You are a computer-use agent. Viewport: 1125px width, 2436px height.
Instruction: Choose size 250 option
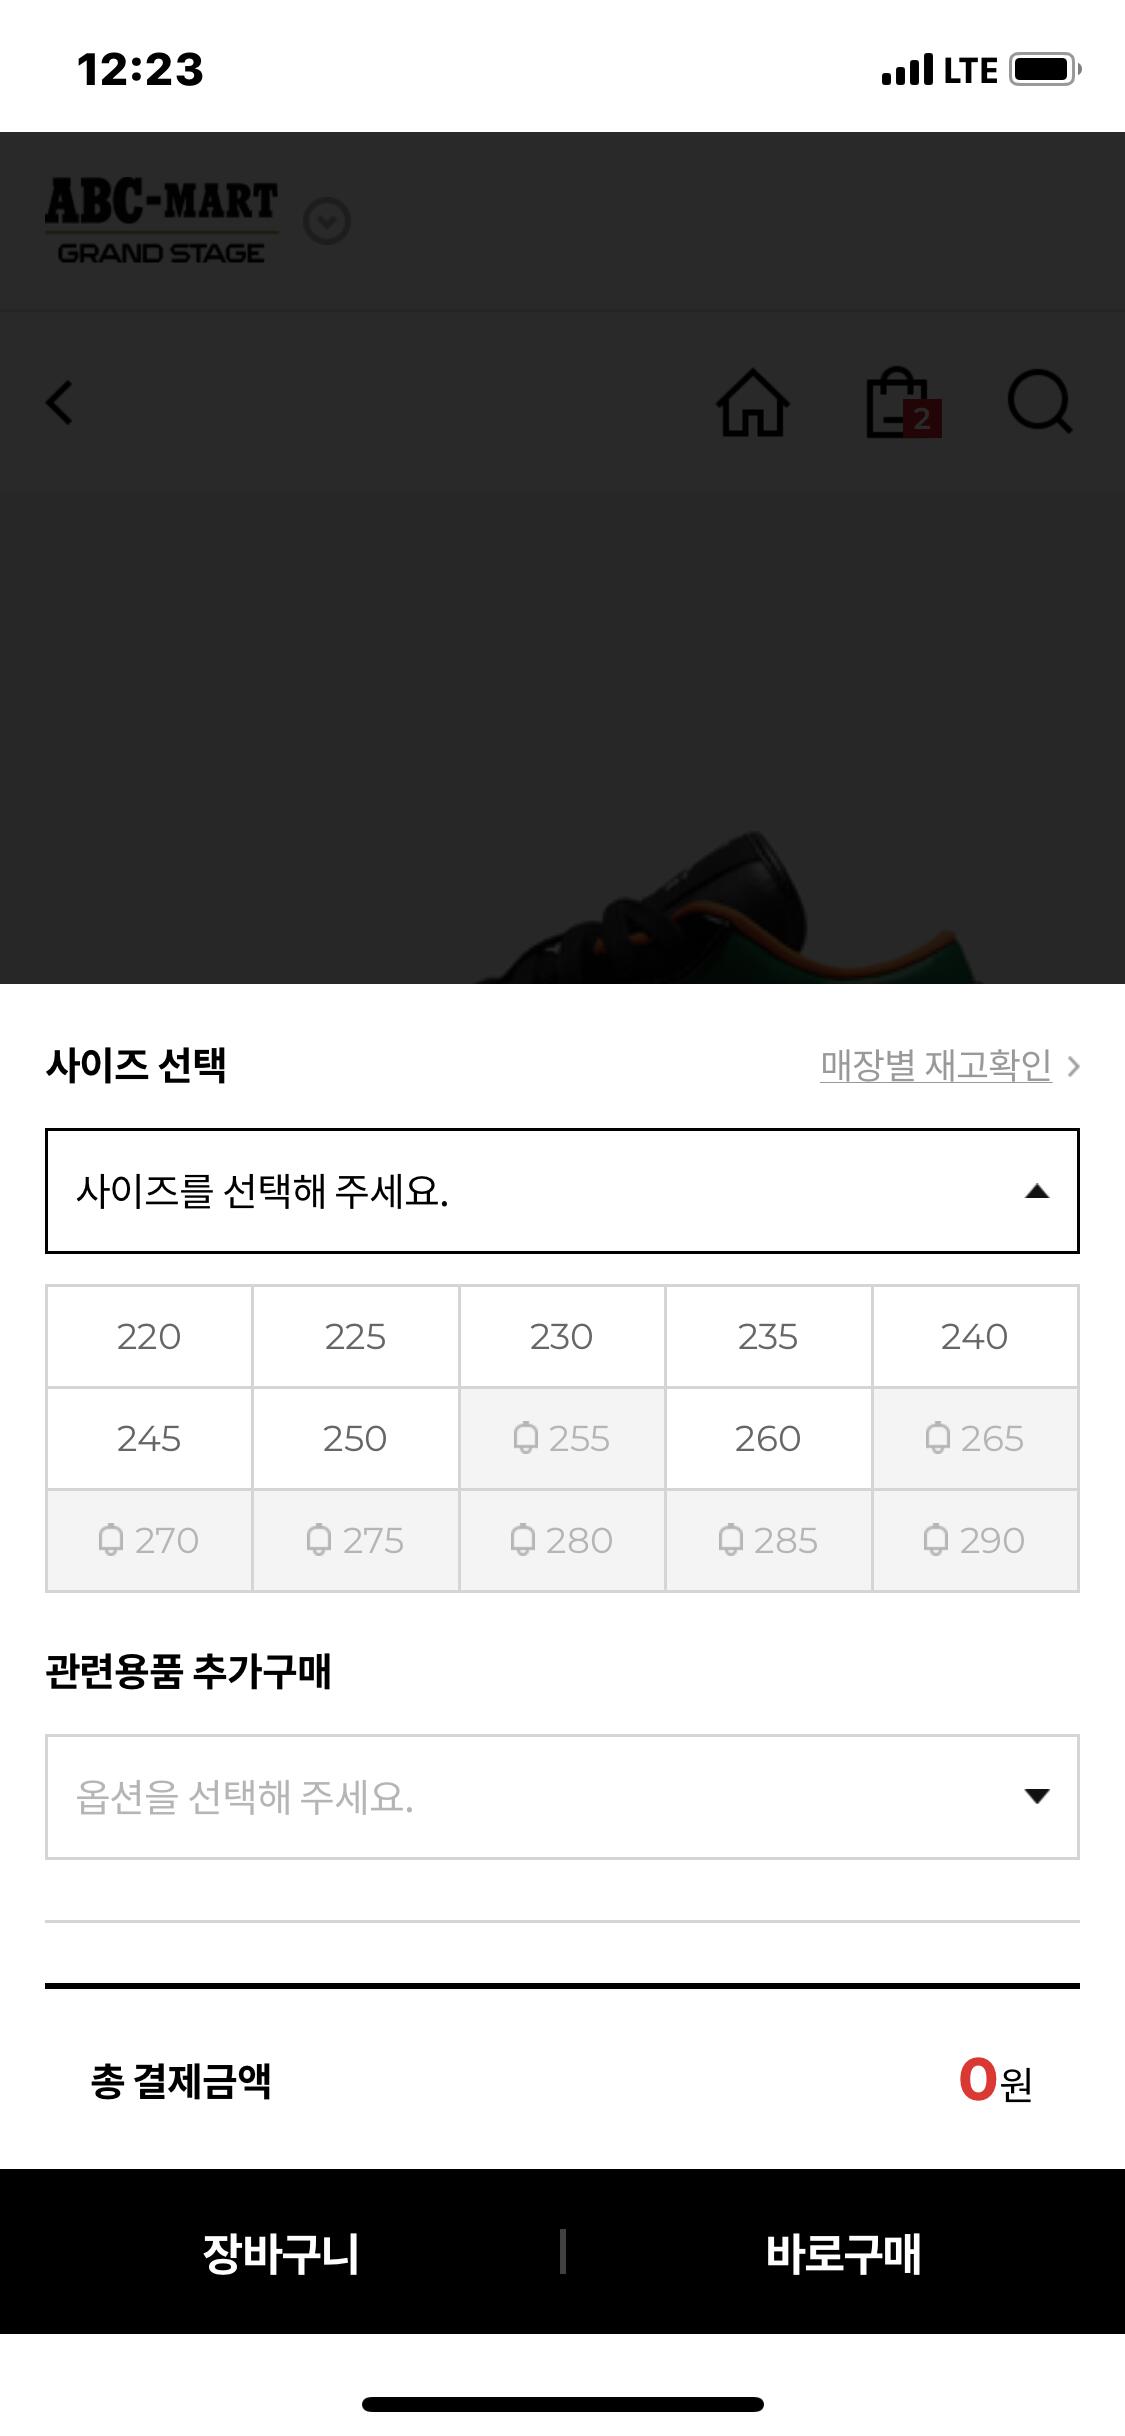355,1438
